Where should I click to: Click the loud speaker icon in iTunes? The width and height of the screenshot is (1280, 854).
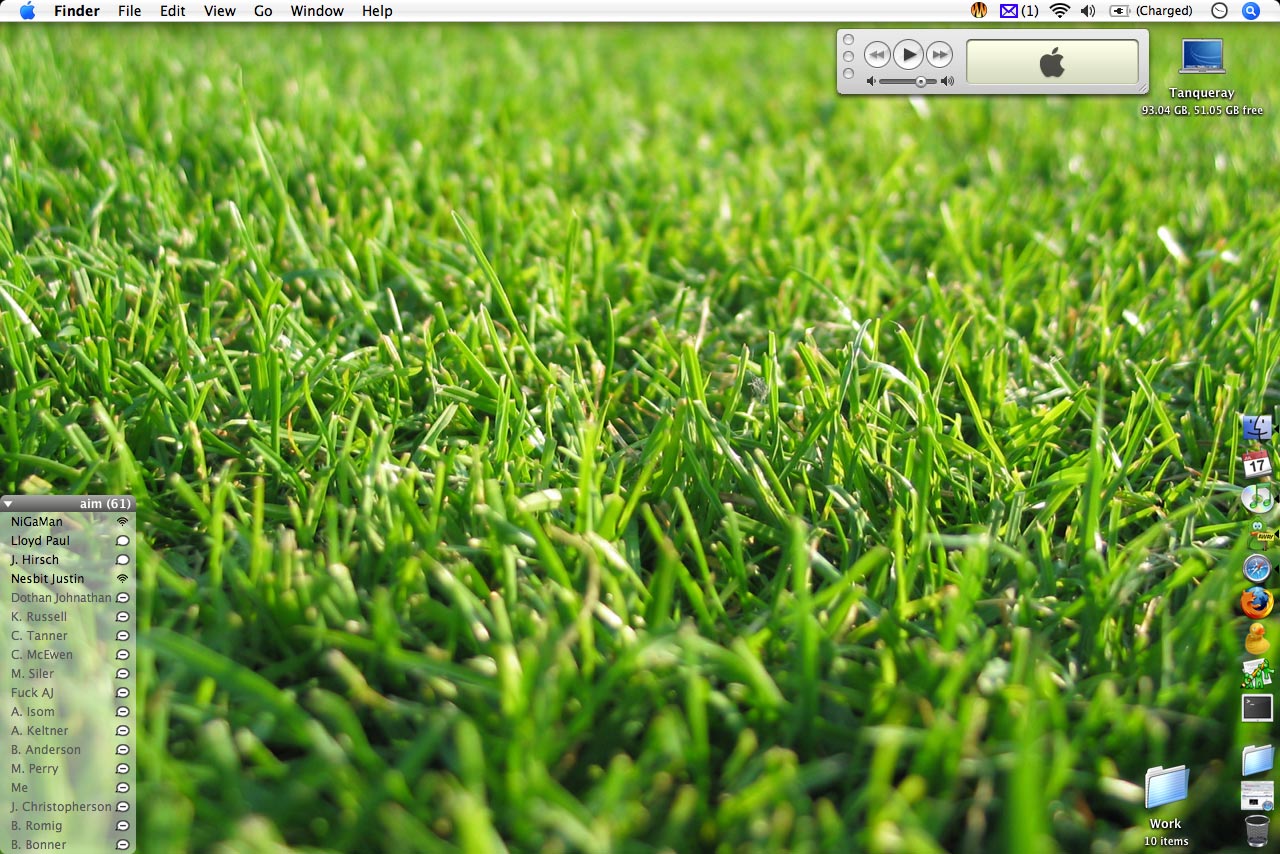pos(947,81)
